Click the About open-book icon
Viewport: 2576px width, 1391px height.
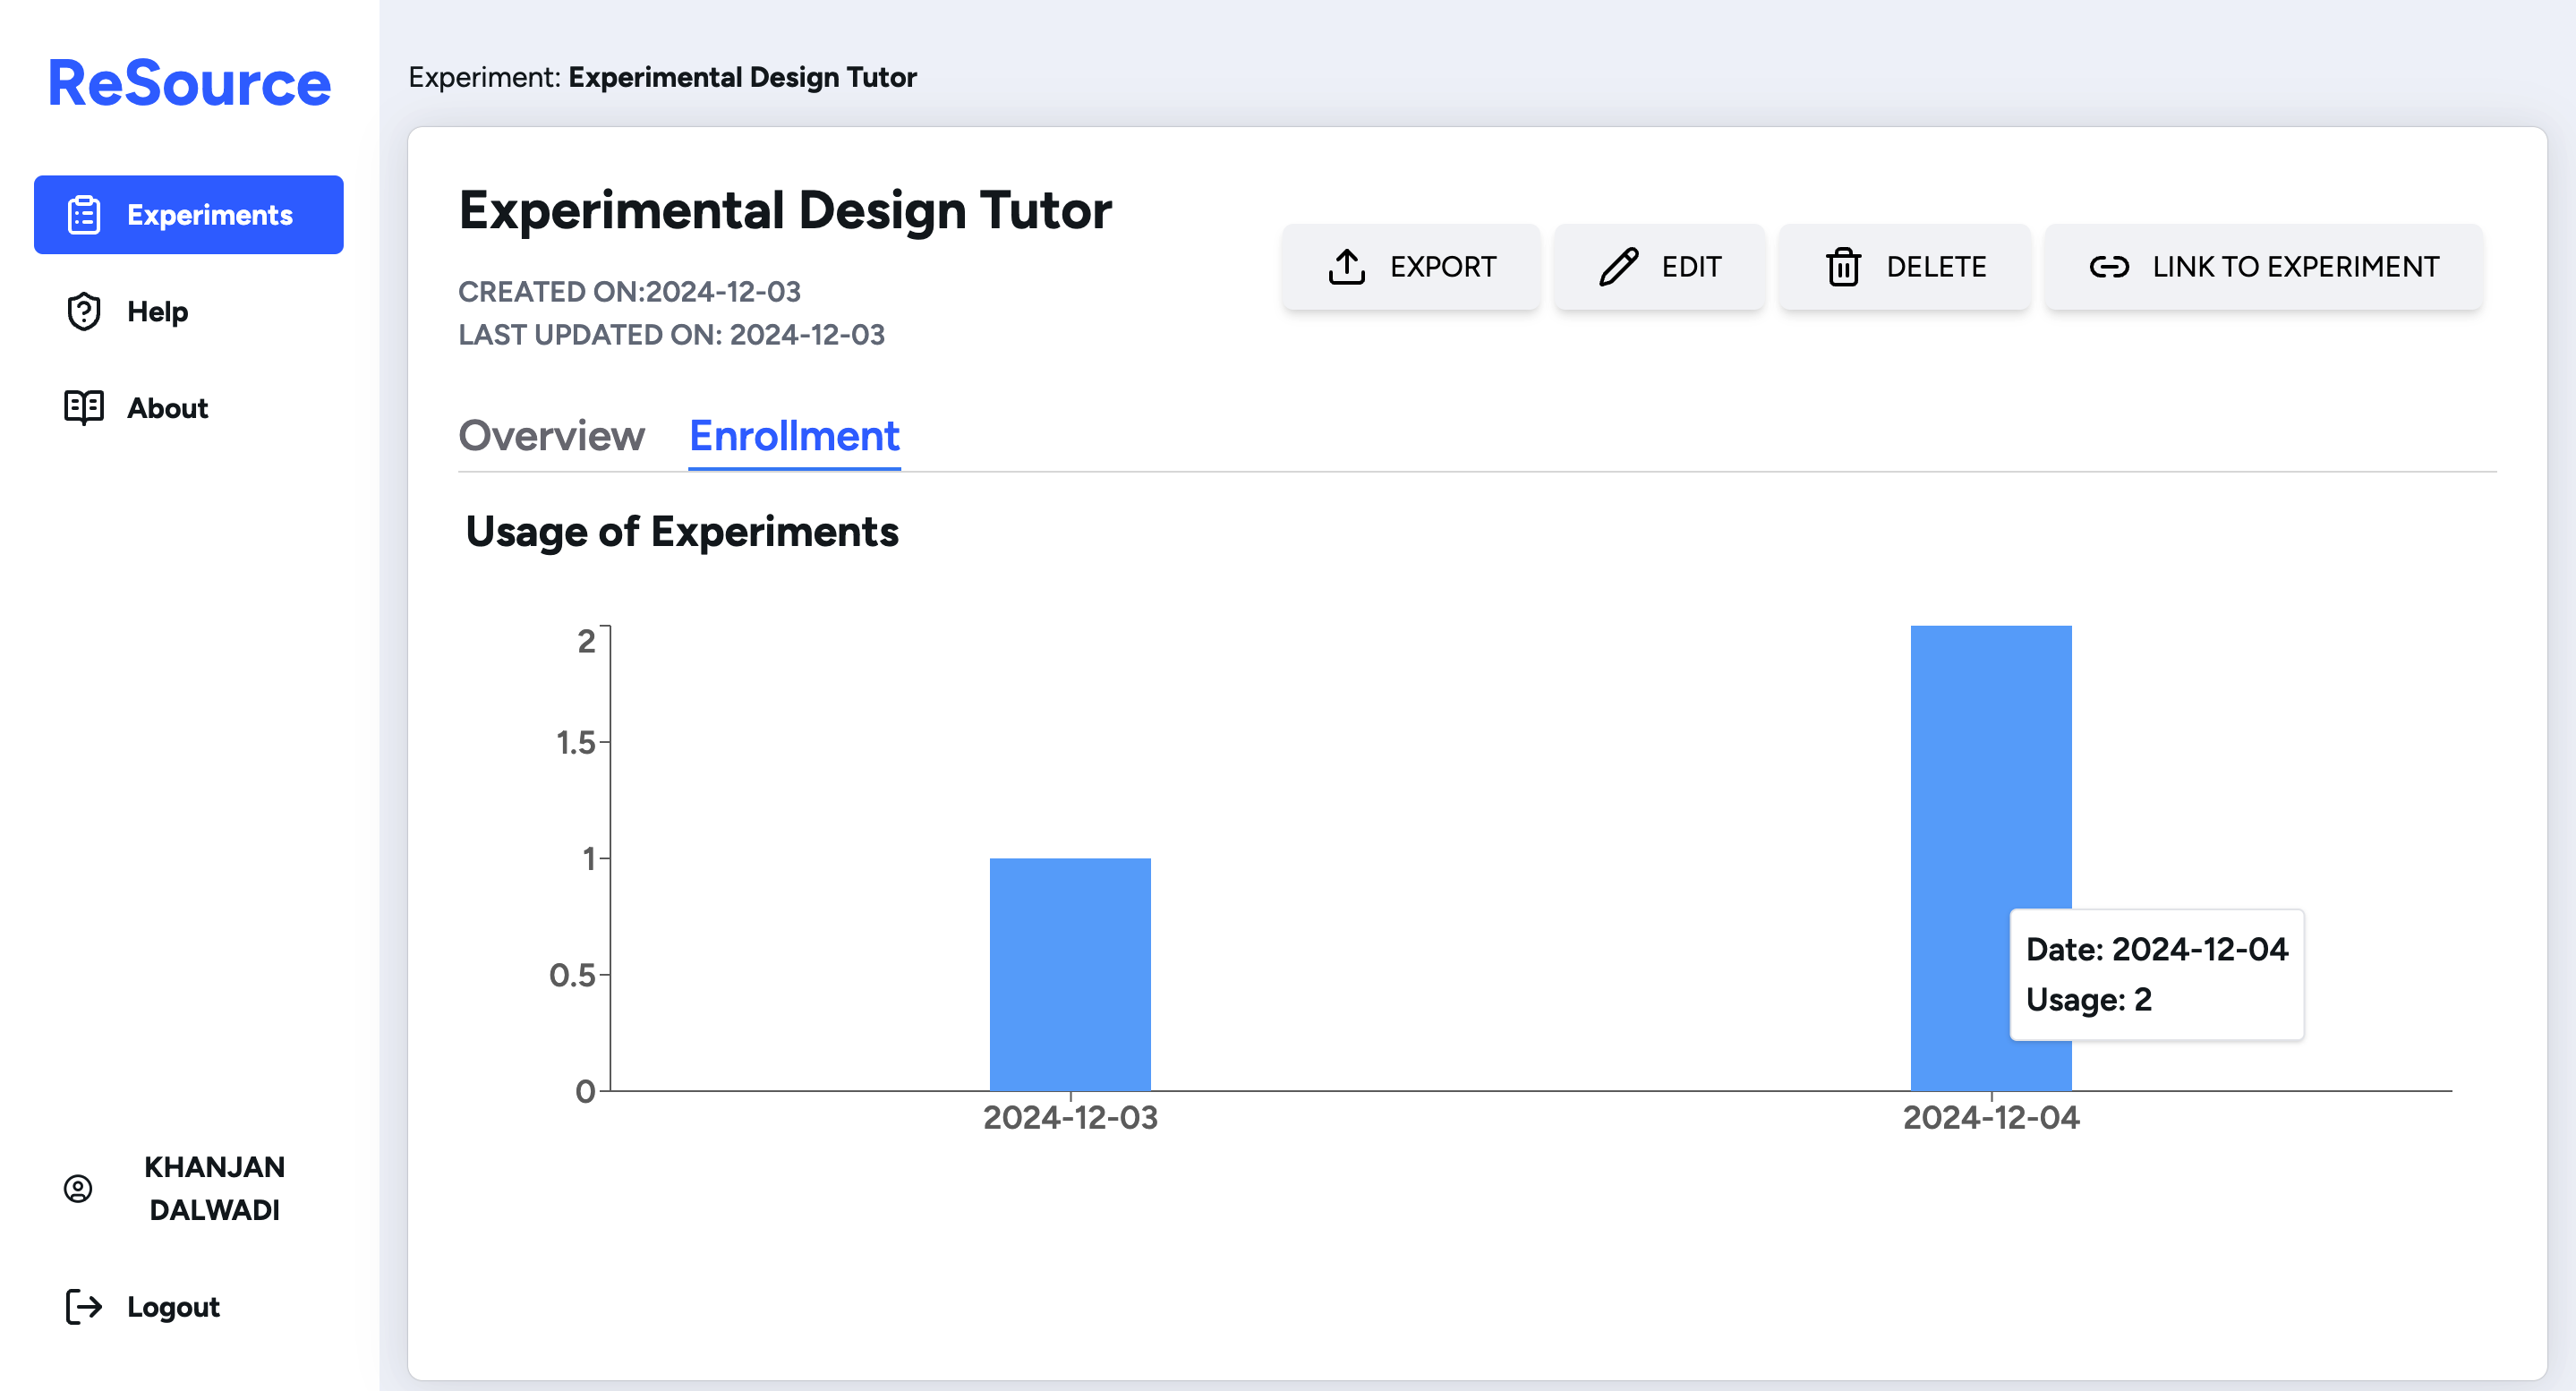pos(84,408)
